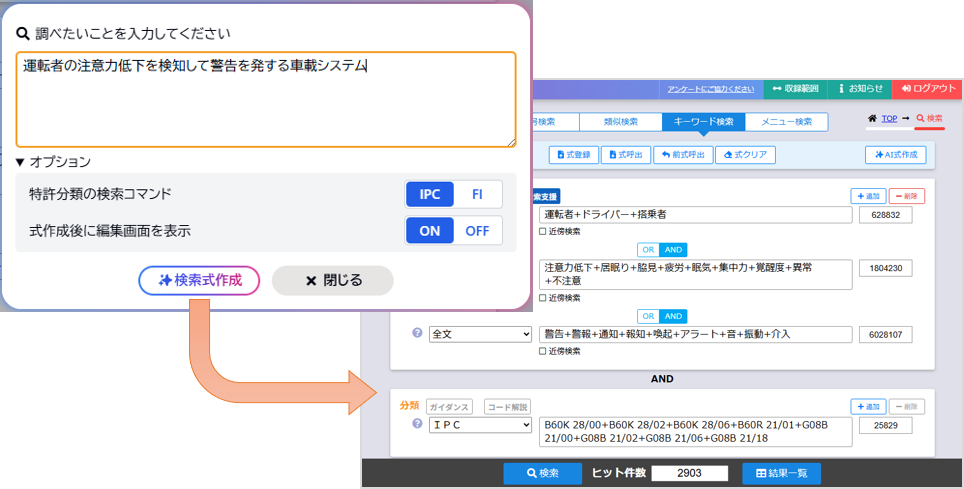Click the red 検索 breadcrumb item
The width and height of the screenshot is (964, 489).
[929, 118]
